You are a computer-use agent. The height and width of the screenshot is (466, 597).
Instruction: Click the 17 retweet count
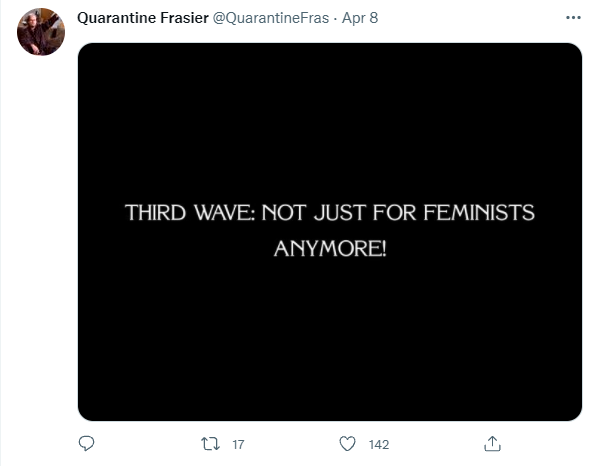(x=238, y=445)
